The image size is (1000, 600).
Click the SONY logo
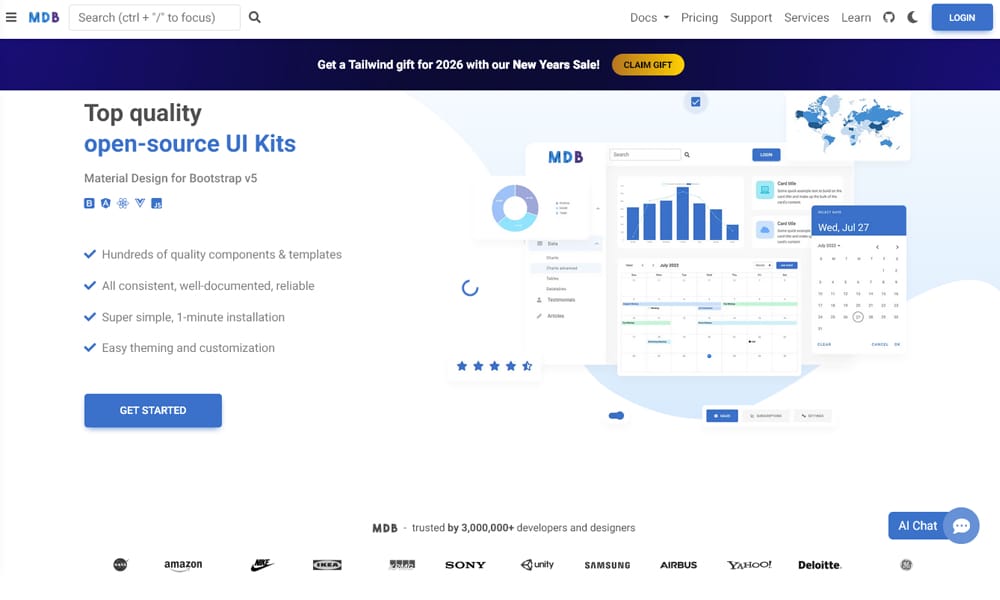[x=465, y=565]
